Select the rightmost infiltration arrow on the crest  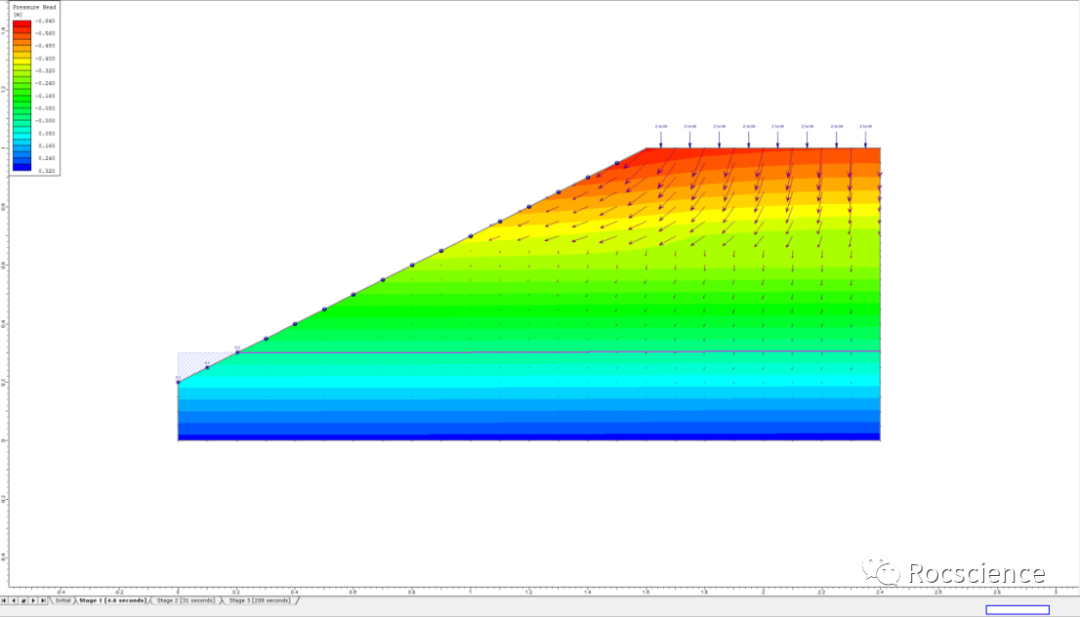pyautogui.click(x=865, y=137)
